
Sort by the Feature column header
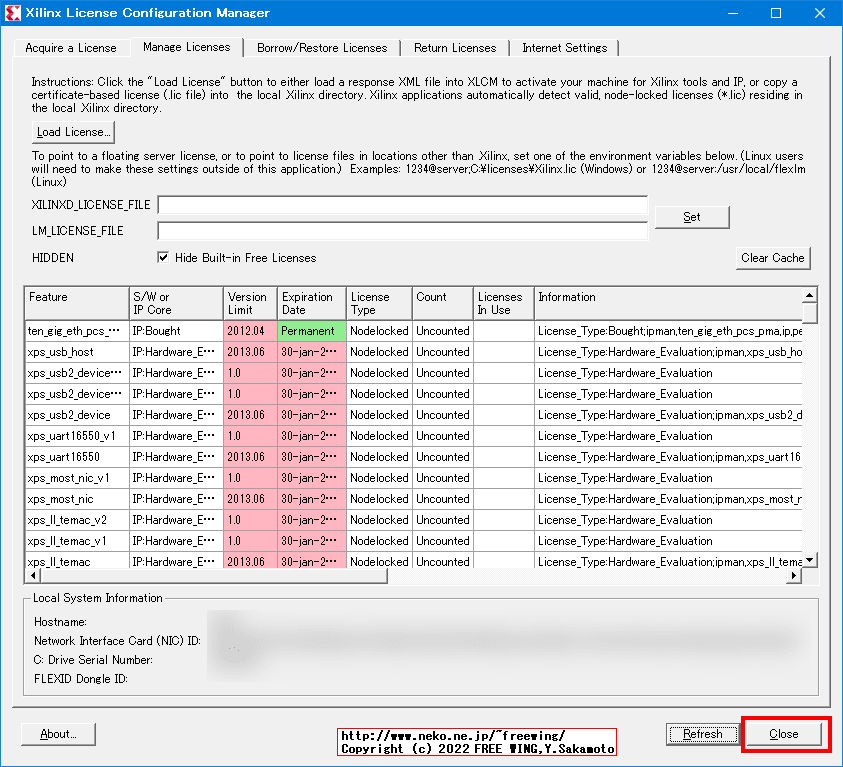(77, 303)
